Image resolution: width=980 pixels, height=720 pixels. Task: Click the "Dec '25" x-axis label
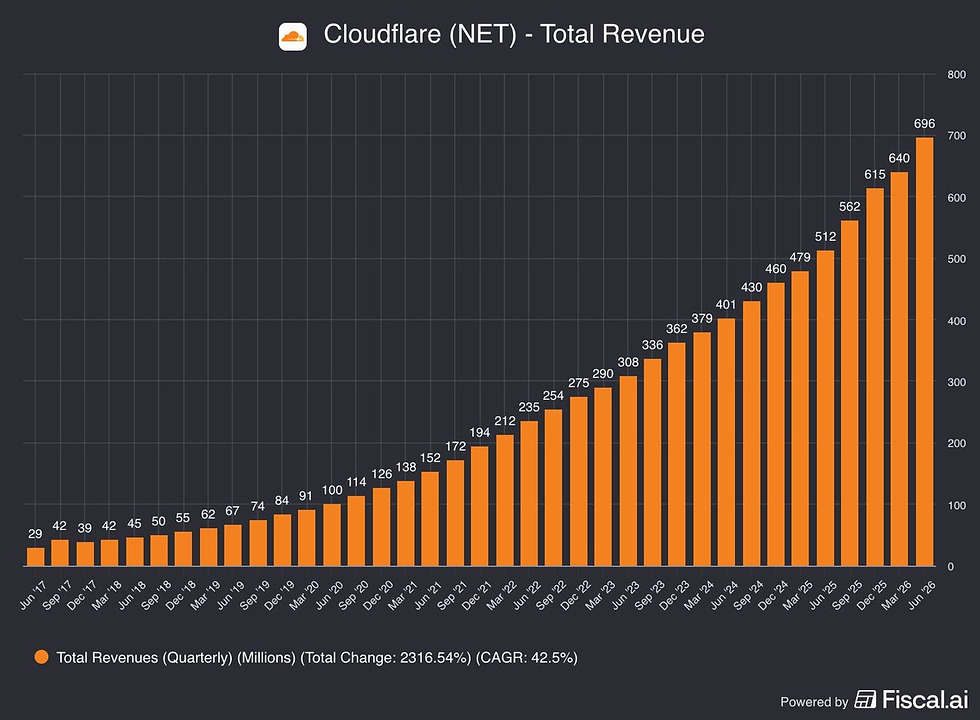pos(872,594)
